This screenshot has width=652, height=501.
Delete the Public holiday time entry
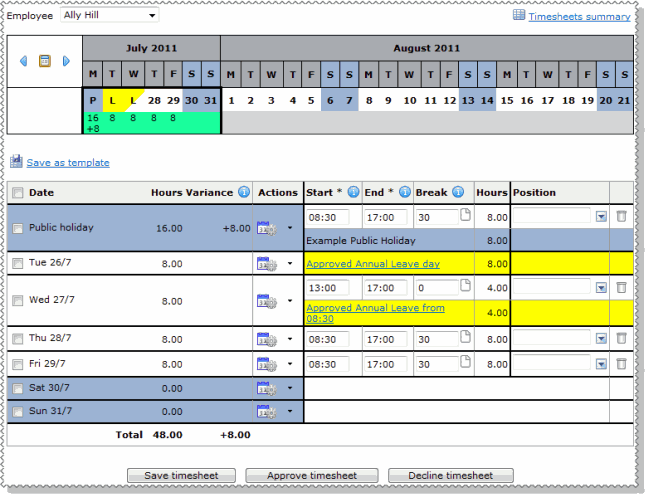pyautogui.click(x=621, y=216)
